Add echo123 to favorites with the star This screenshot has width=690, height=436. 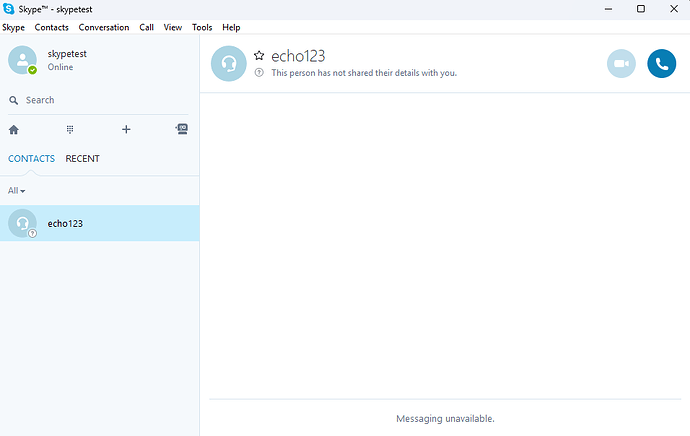click(259, 55)
